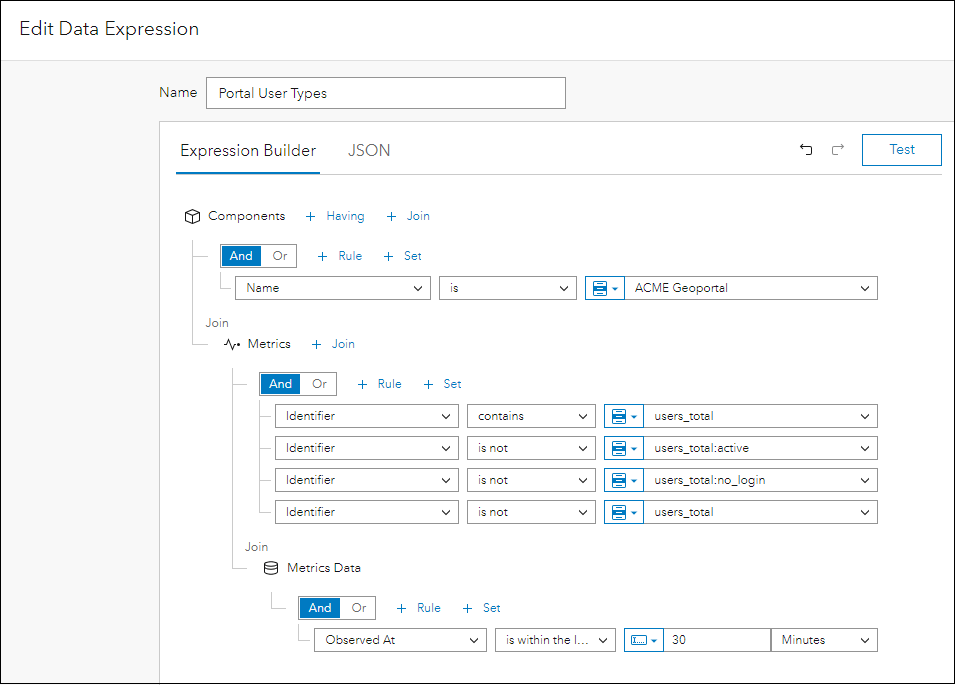Open the Minutes time unit dropdown

point(823,640)
